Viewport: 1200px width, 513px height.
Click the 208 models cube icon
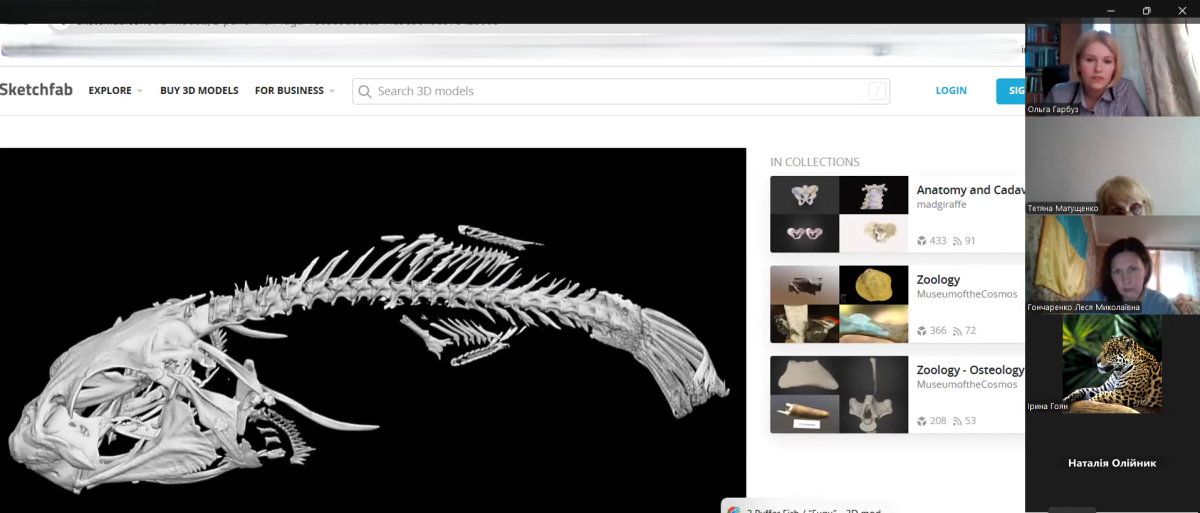coord(922,421)
